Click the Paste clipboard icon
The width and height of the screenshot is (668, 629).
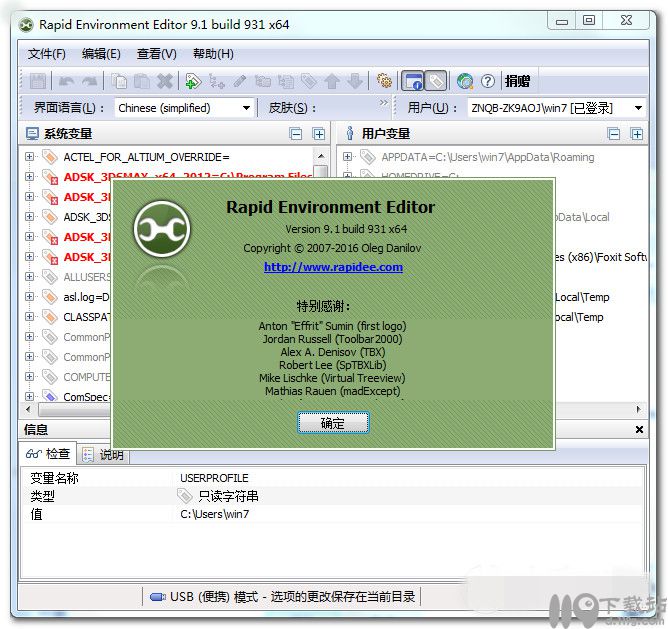pos(142,81)
